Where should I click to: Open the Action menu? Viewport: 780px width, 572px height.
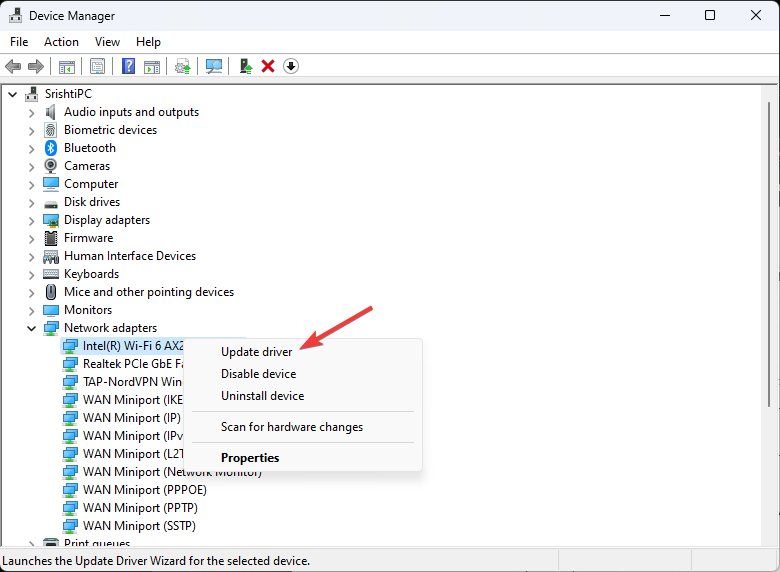pos(61,42)
